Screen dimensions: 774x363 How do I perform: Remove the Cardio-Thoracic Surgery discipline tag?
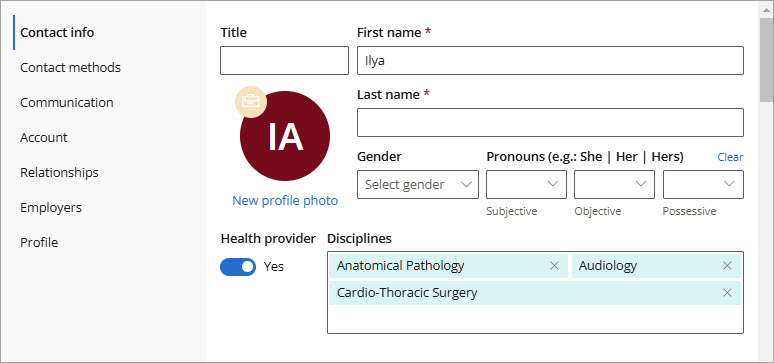pos(727,292)
